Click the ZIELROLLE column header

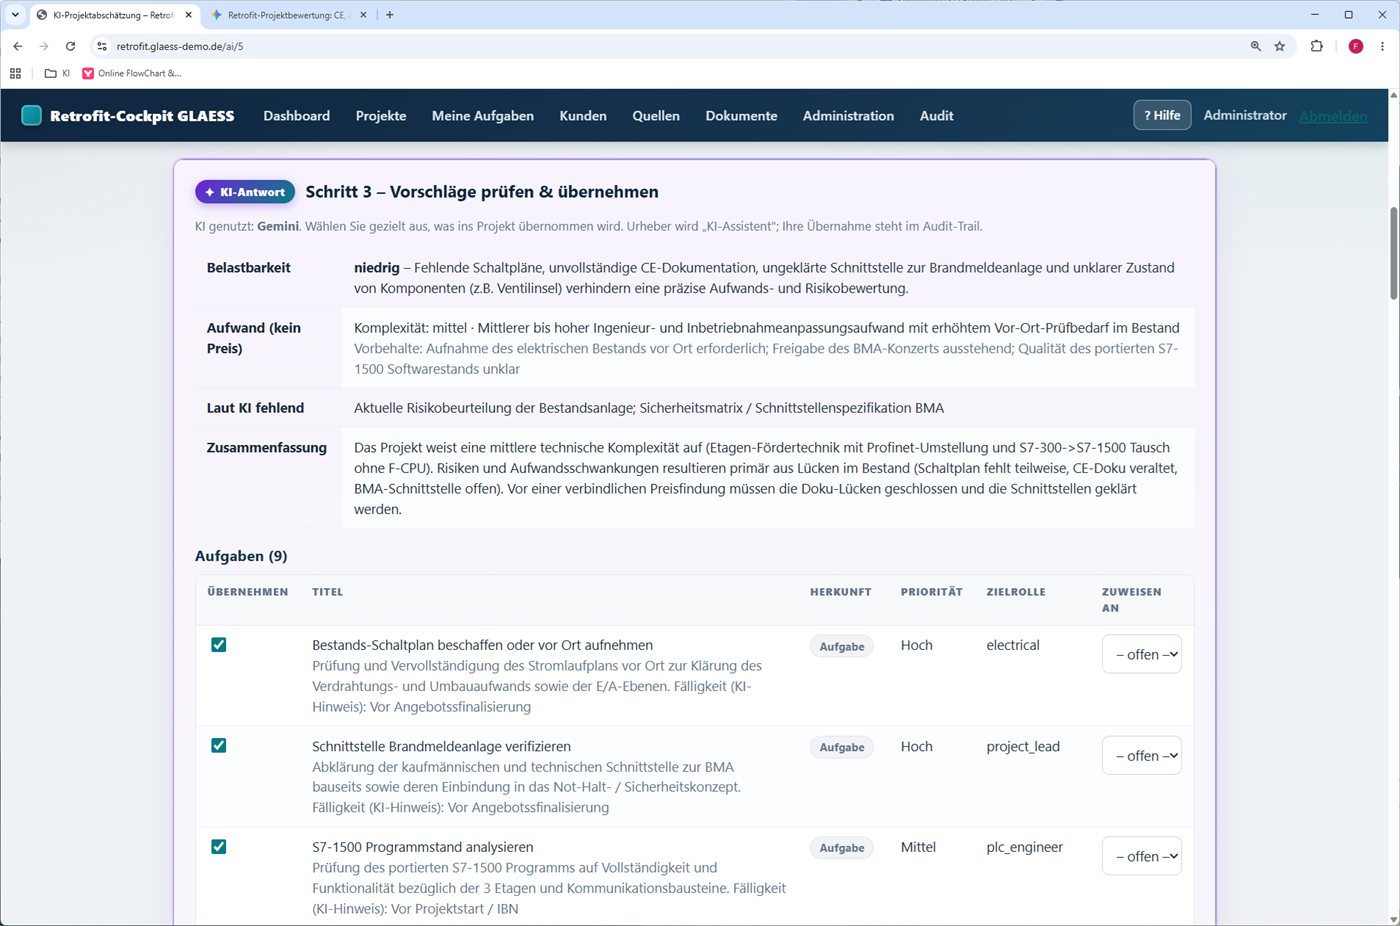click(1016, 592)
